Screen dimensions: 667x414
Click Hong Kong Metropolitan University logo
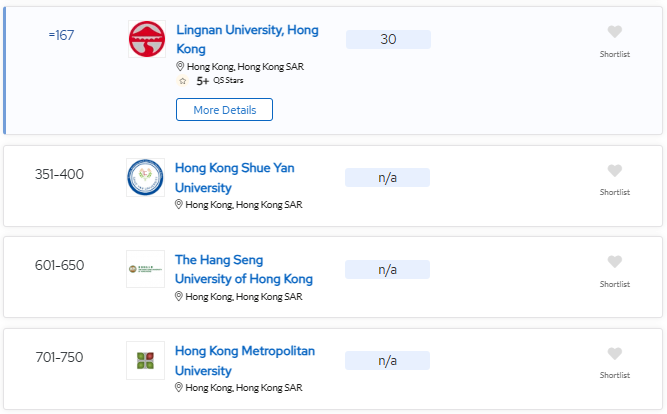point(145,360)
